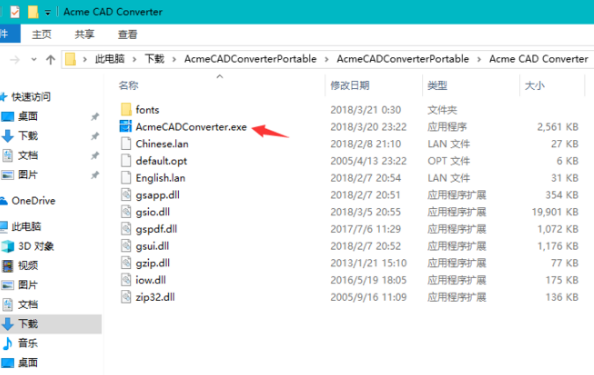Select the gsapp.dll file icon
The image size is (594, 375).
126,195
